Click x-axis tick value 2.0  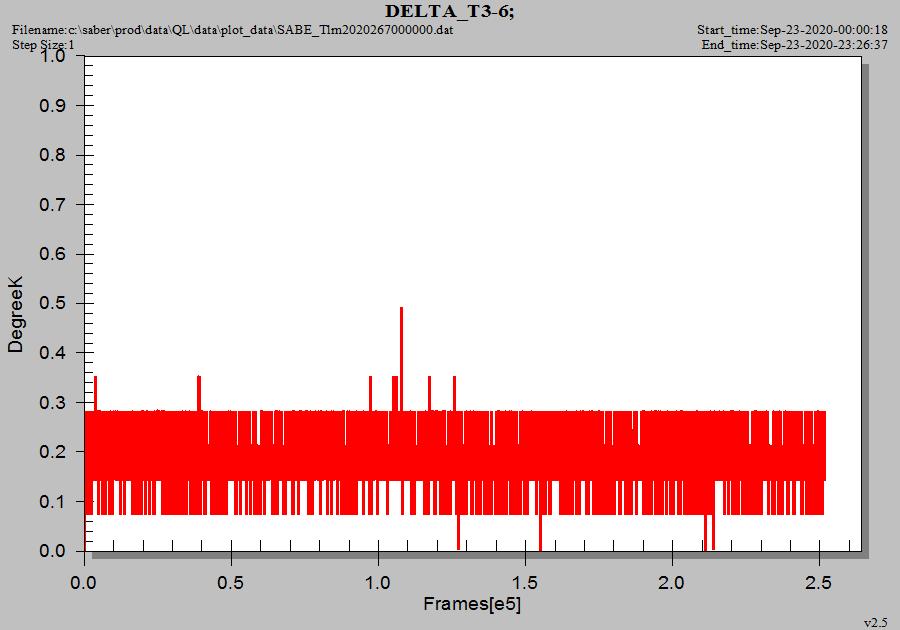[x=671, y=583]
